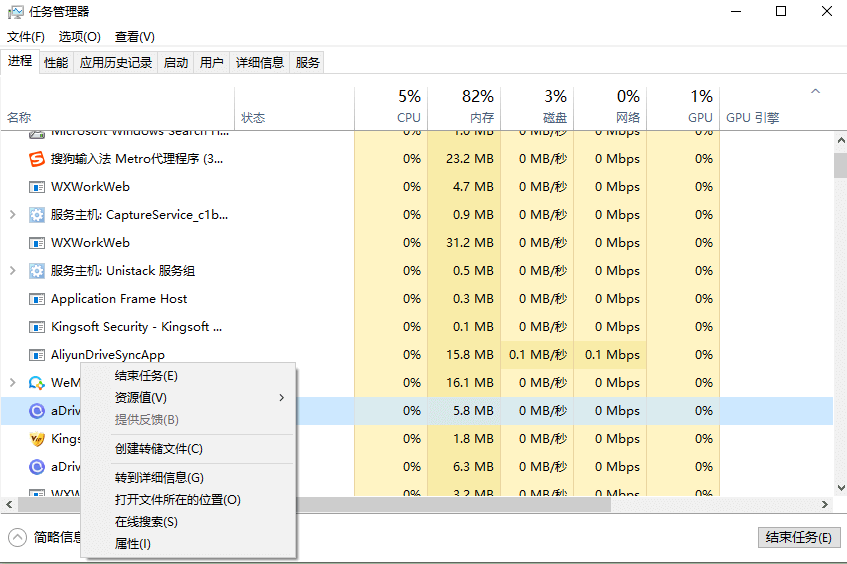The width and height of the screenshot is (847, 564).
Task: Click the gear icon of Unistack service group
Action: tap(36, 271)
